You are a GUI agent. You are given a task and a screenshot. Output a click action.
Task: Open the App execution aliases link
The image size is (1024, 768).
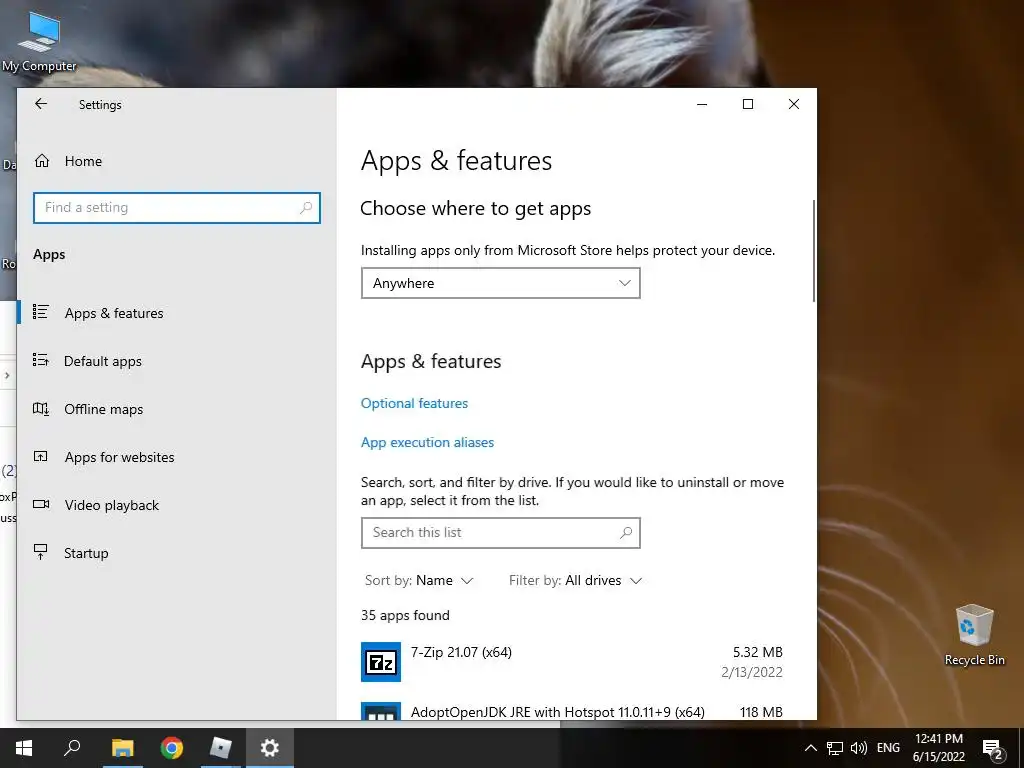(x=428, y=443)
